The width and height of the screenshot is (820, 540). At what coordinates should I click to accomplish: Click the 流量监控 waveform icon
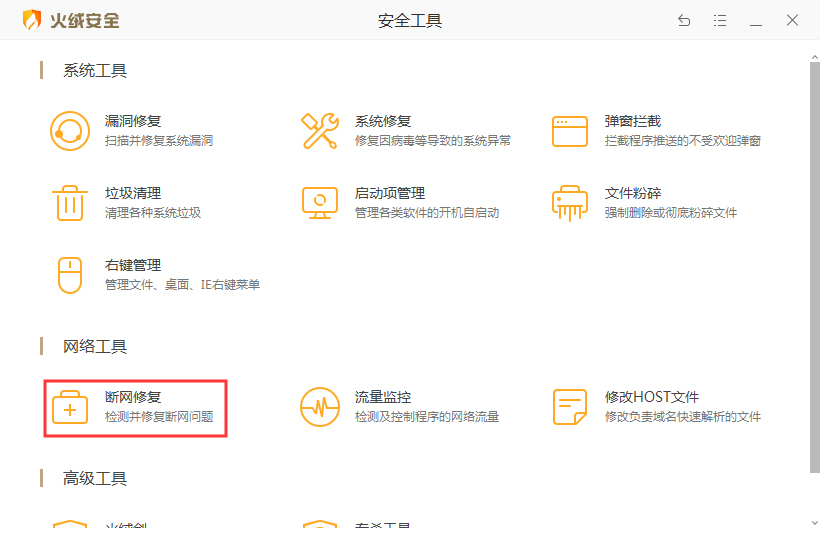(320, 407)
